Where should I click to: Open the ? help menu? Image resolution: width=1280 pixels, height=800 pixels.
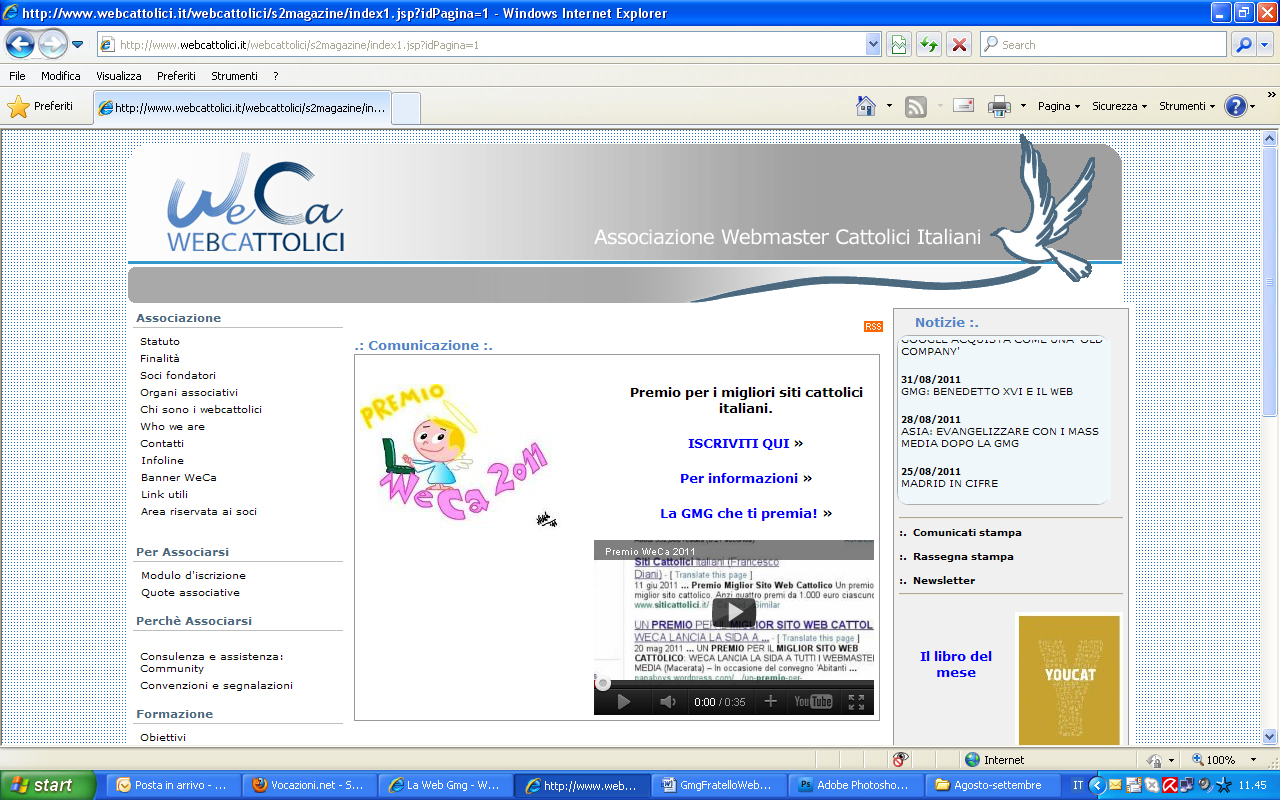pyautogui.click(x=276, y=76)
